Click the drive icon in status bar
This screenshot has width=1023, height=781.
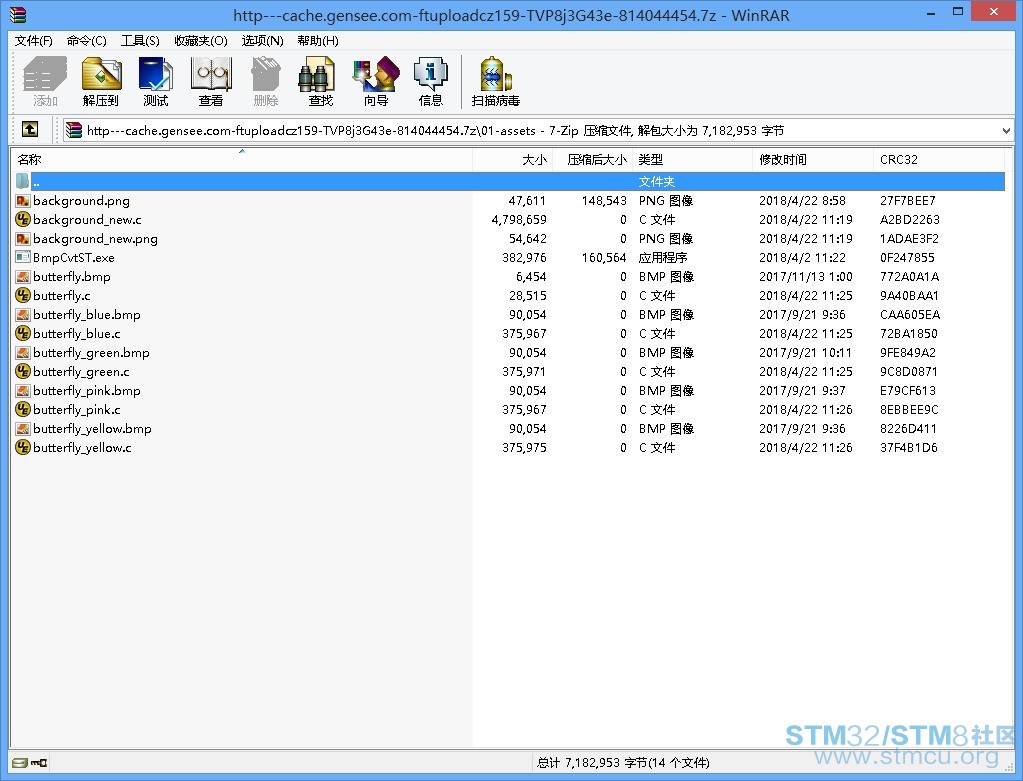point(20,762)
